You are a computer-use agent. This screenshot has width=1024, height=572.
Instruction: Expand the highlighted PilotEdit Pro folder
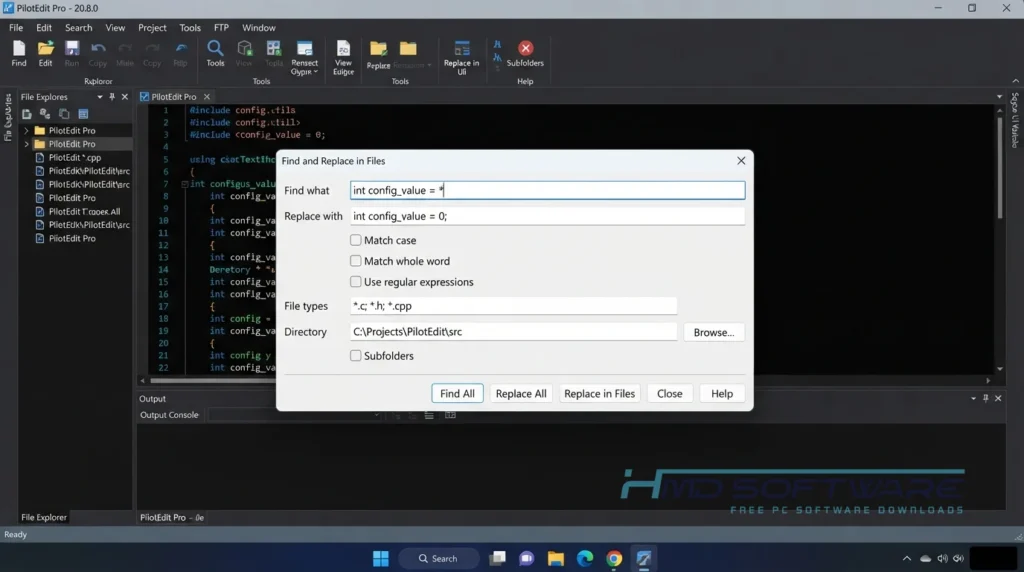[26, 144]
